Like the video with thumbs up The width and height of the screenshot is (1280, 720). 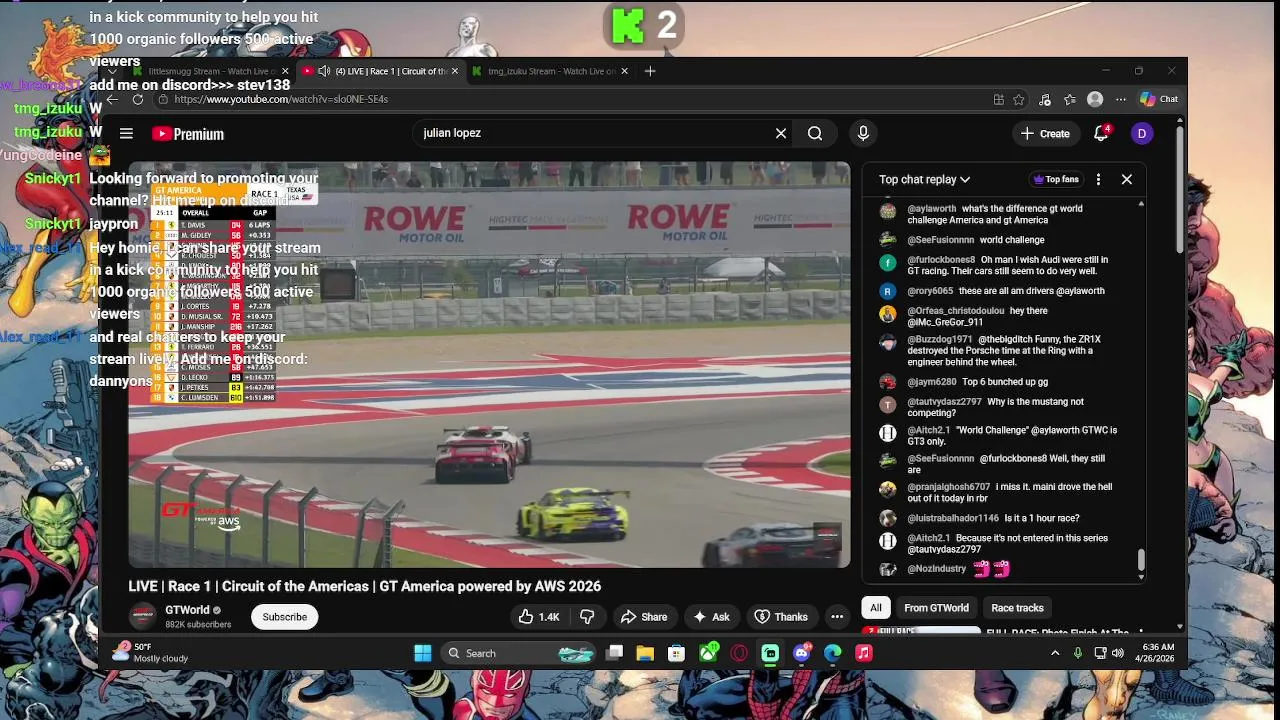538,617
